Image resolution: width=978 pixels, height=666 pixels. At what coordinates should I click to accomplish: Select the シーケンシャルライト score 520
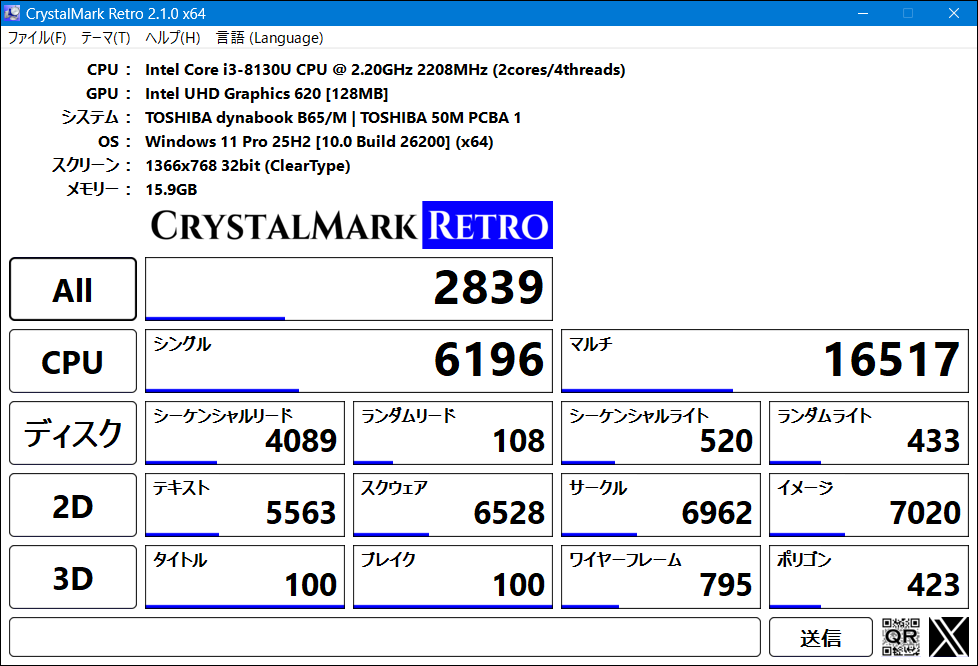point(661,433)
